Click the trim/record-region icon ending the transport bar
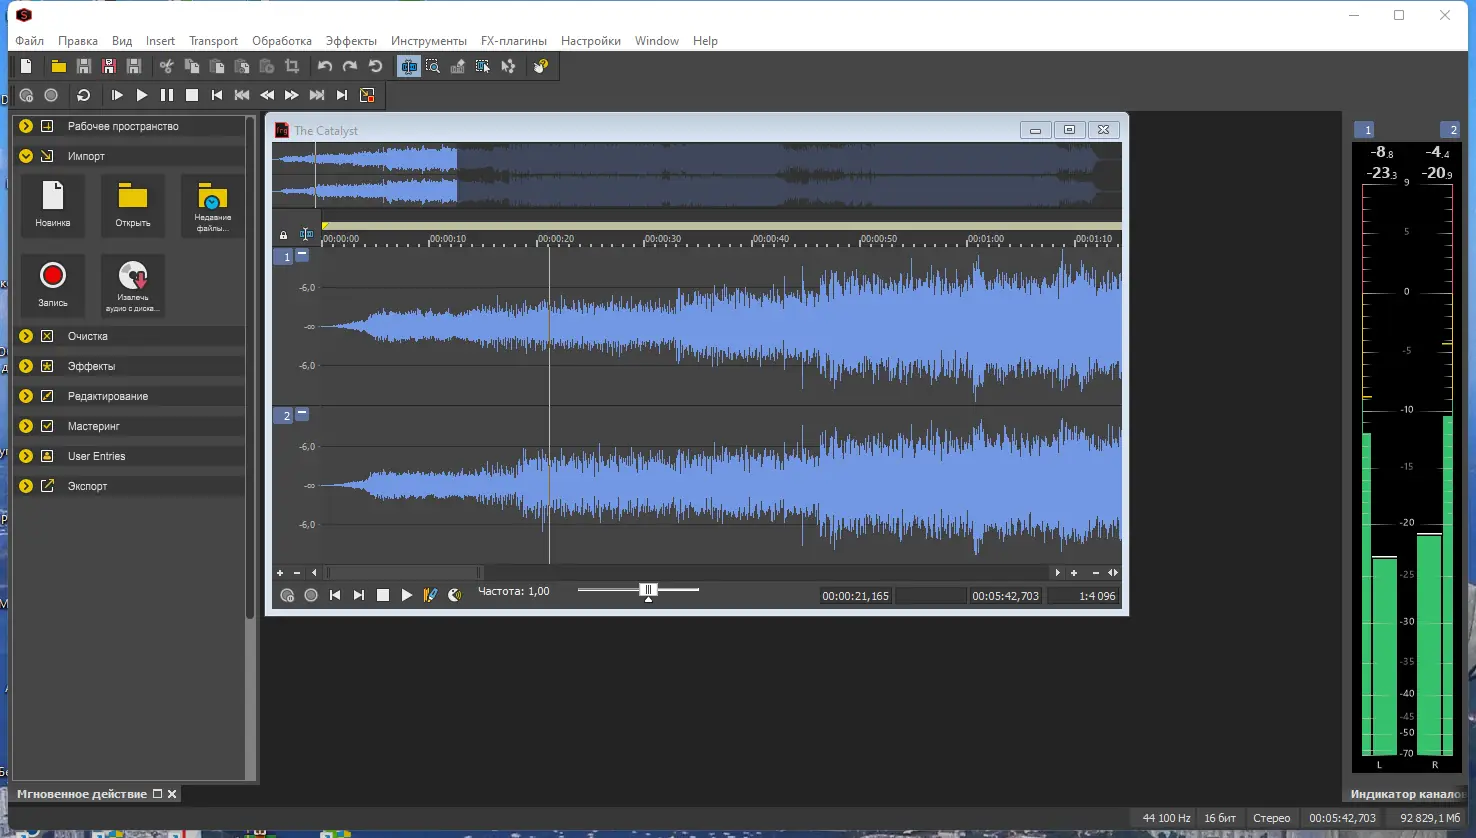The height and width of the screenshot is (838, 1476). click(367, 95)
